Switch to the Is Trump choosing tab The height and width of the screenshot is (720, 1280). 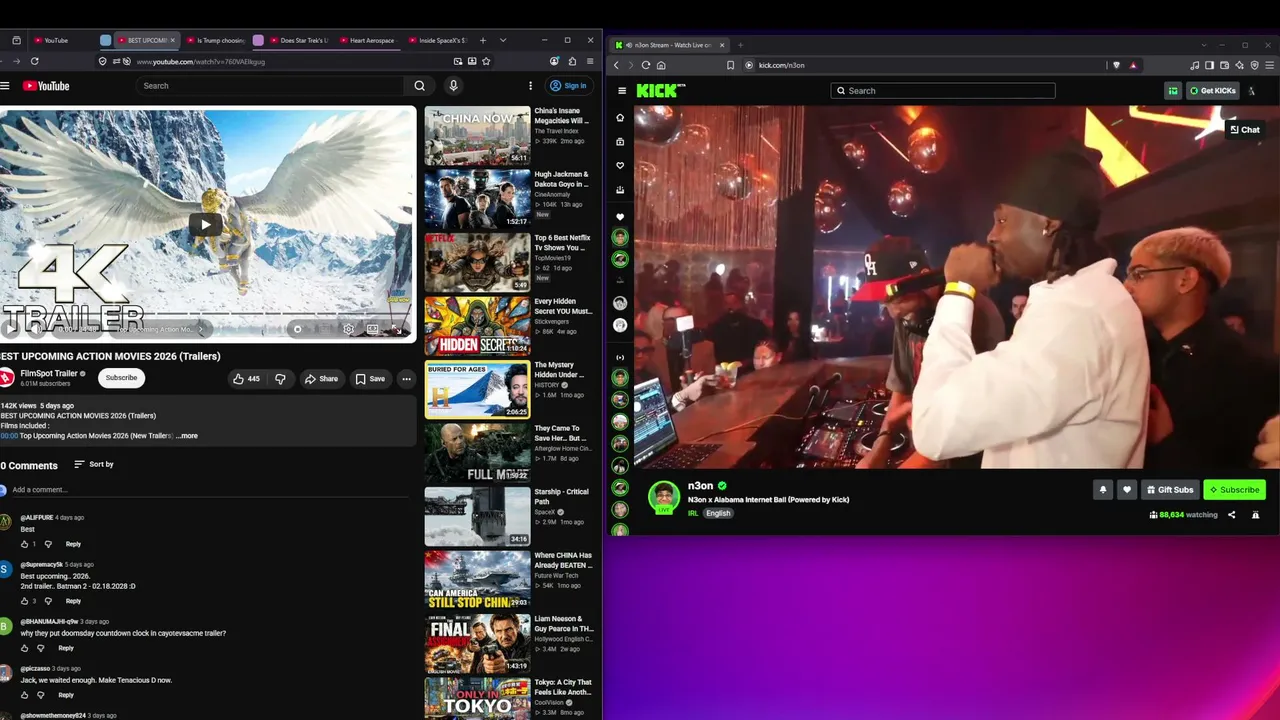214,41
